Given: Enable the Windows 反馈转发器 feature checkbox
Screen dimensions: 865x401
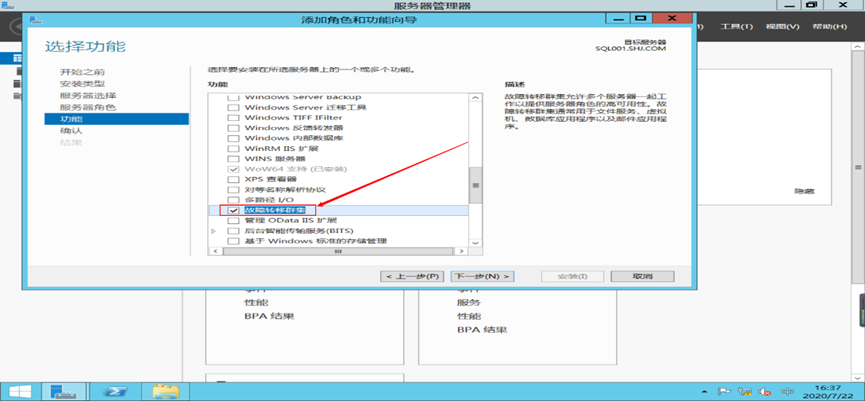Looking at the screenshot, I should 234,128.
